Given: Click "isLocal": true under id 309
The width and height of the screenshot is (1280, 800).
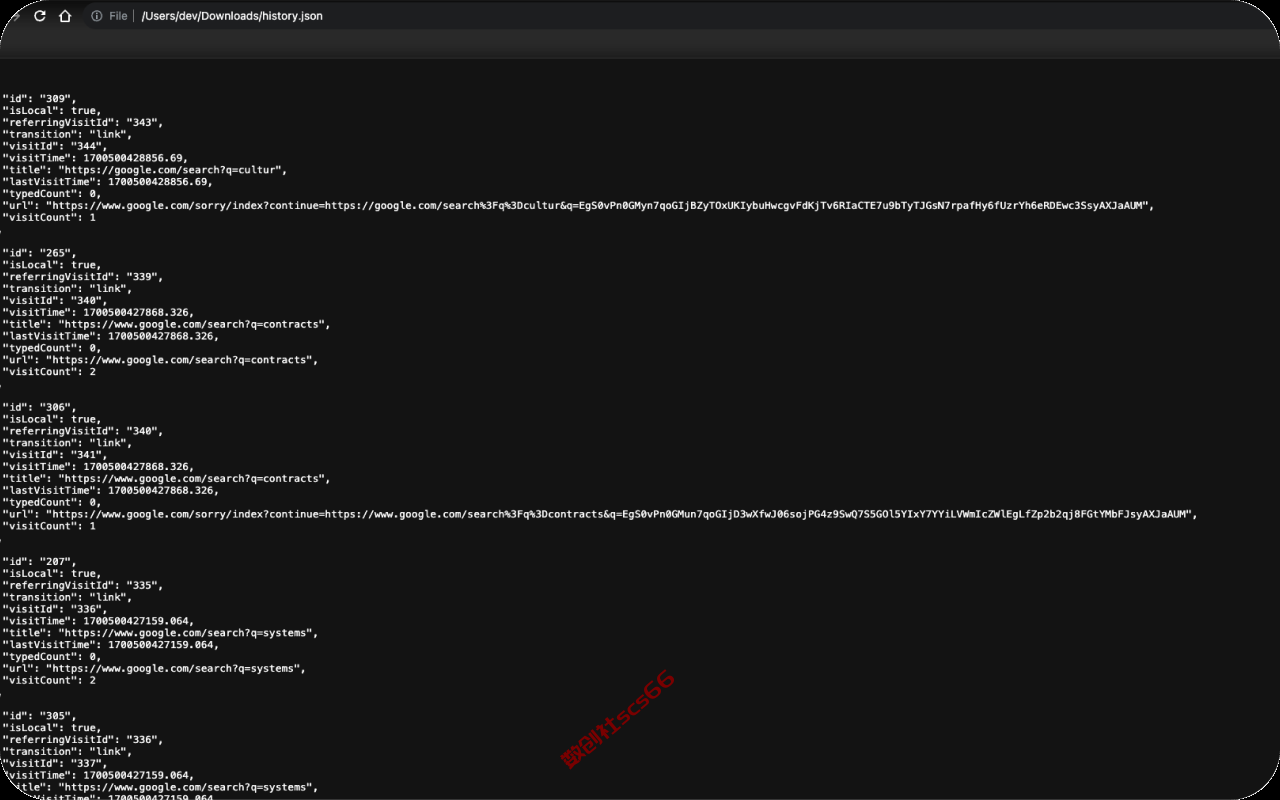Looking at the screenshot, I should tap(52, 111).
